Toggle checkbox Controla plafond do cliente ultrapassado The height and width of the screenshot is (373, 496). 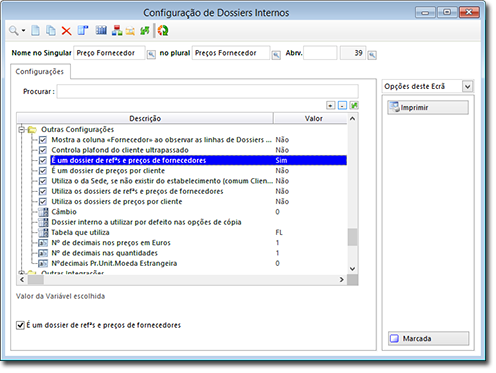(43, 150)
